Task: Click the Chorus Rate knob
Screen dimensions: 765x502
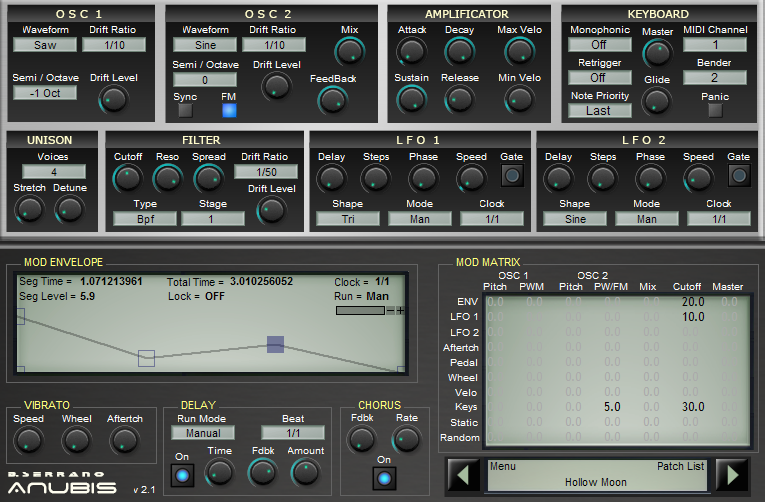Action: coord(406,438)
